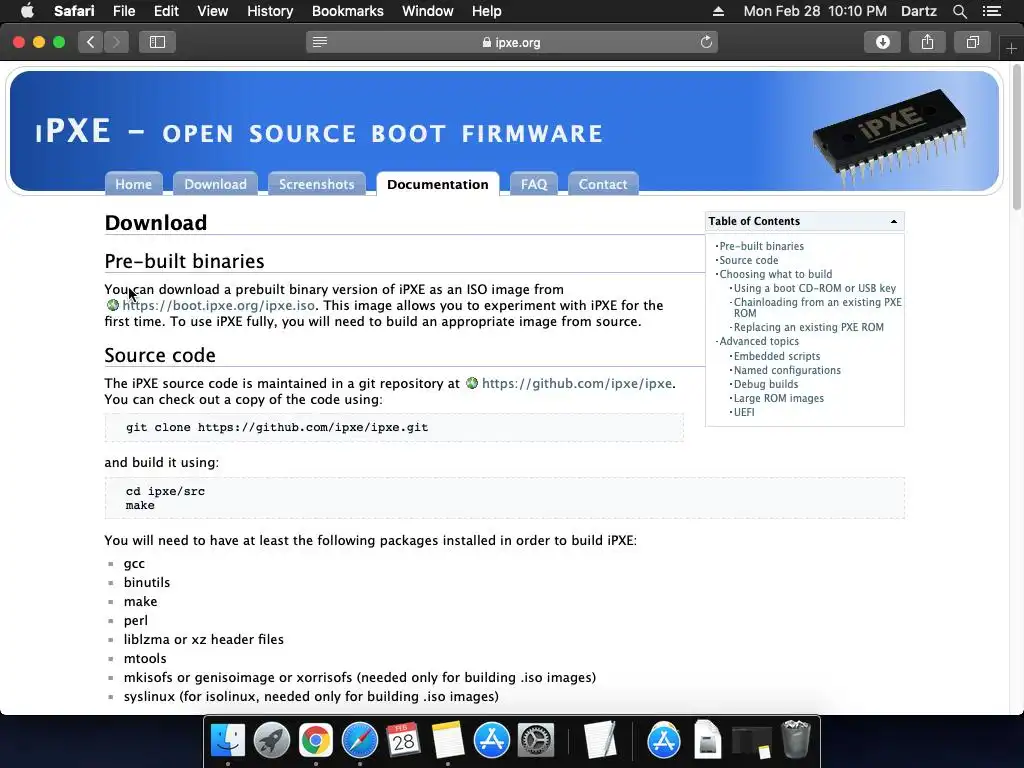Toggle Reader view icon in address bar

(x=320, y=42)
